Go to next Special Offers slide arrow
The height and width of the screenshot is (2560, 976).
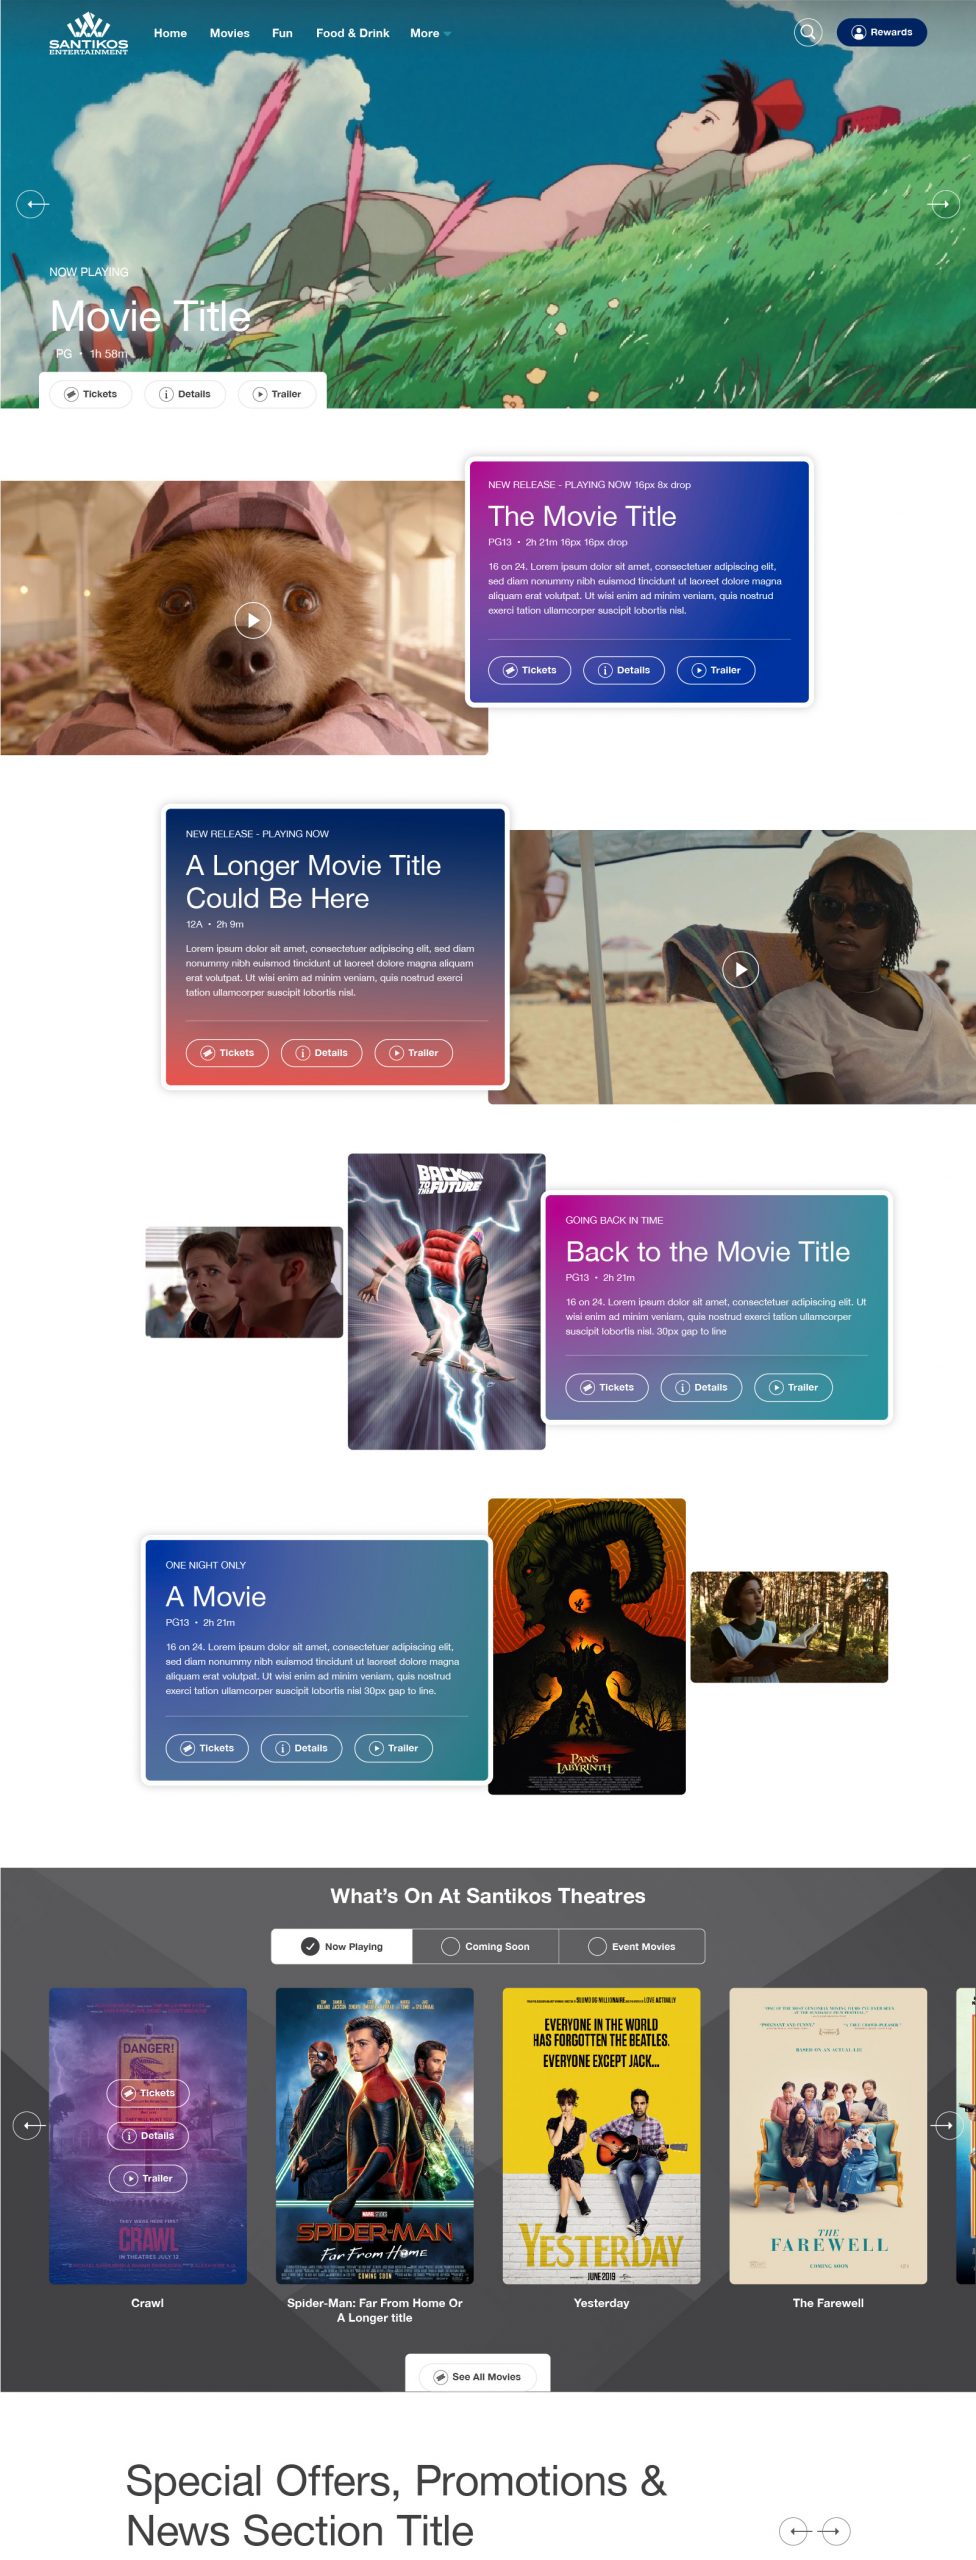point(834,2531)
